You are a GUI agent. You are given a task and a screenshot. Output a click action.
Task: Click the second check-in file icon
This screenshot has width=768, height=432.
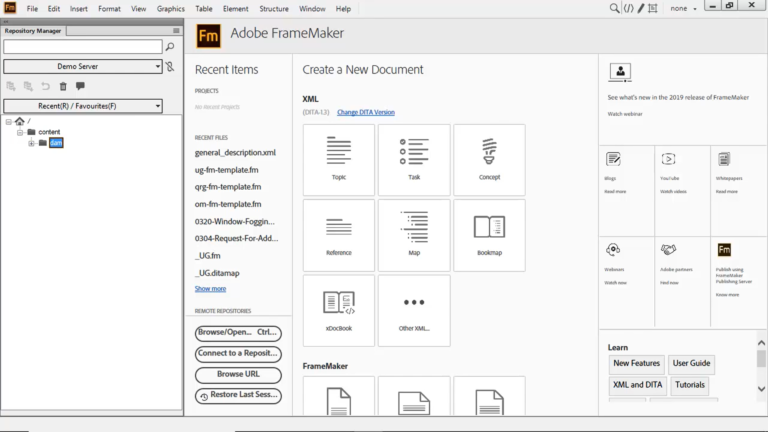(x=28, y=86)
